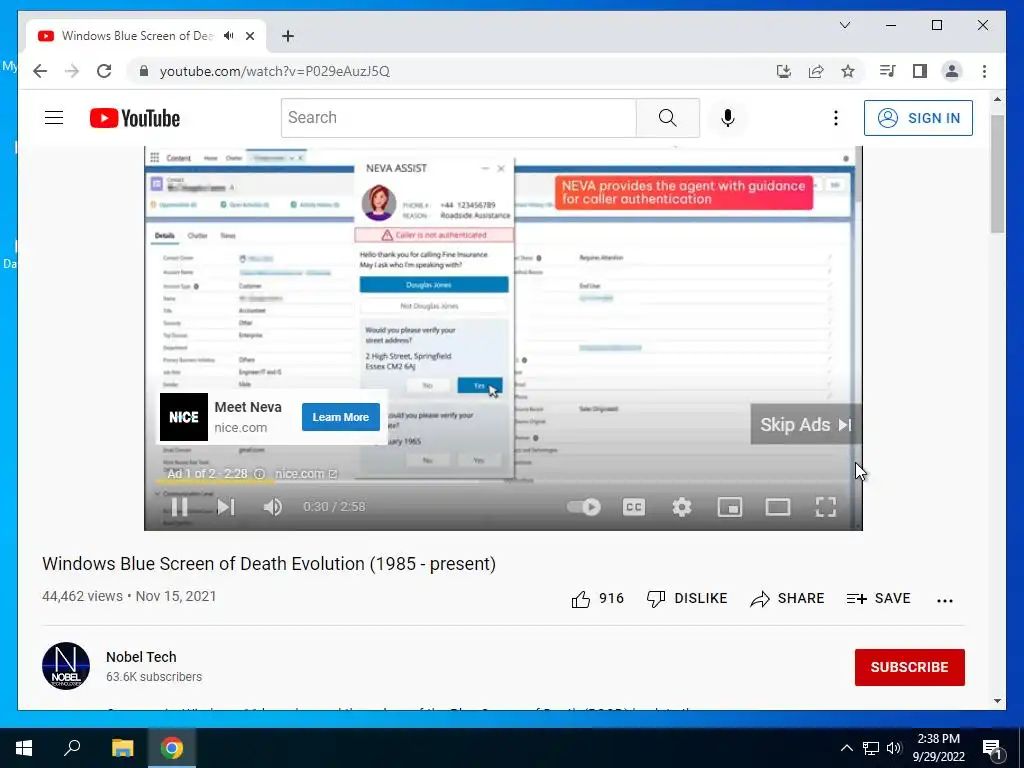This screenshot has height=768, width=1024.
Task: Open the Windows notification center
Action: (x=992, y=748)
